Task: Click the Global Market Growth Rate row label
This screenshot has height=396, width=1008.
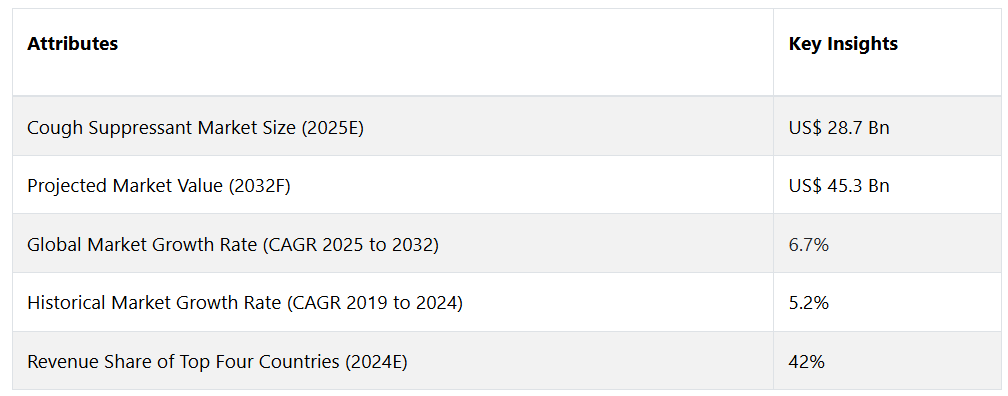Action: (233, 245)
